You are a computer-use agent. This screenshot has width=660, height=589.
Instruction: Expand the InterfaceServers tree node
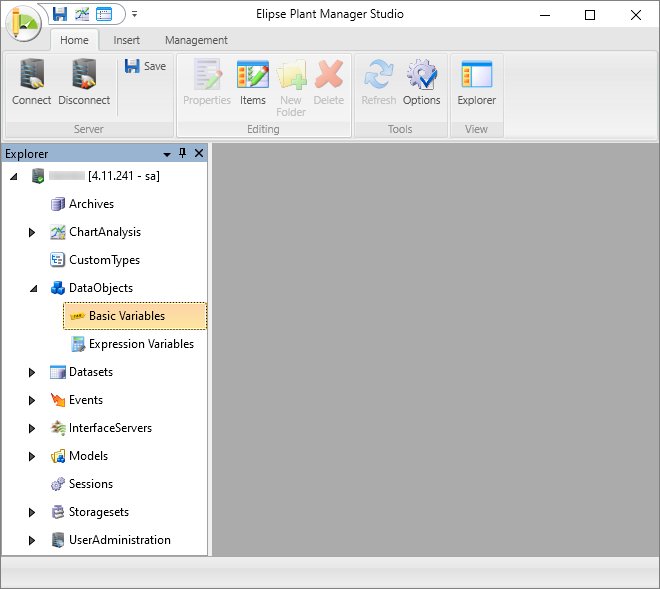coord(32,428)
